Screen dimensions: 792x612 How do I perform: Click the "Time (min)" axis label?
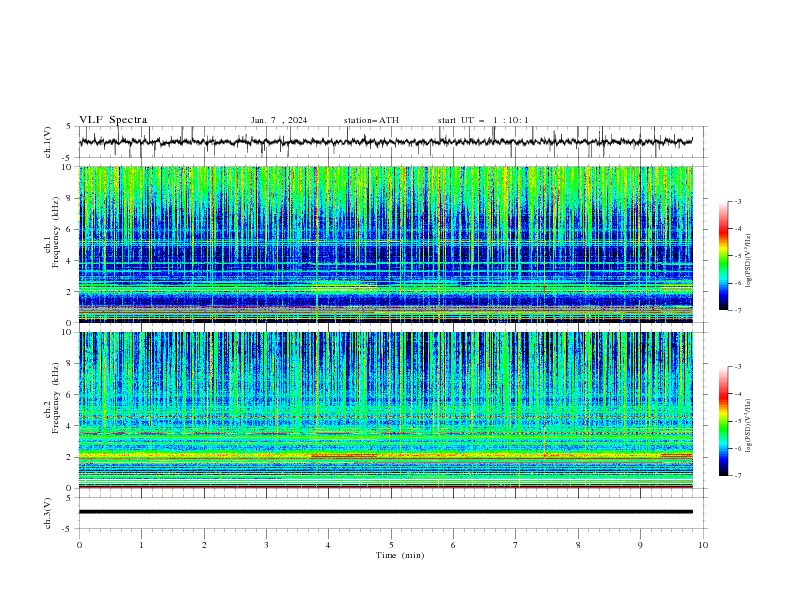(400, 555)
